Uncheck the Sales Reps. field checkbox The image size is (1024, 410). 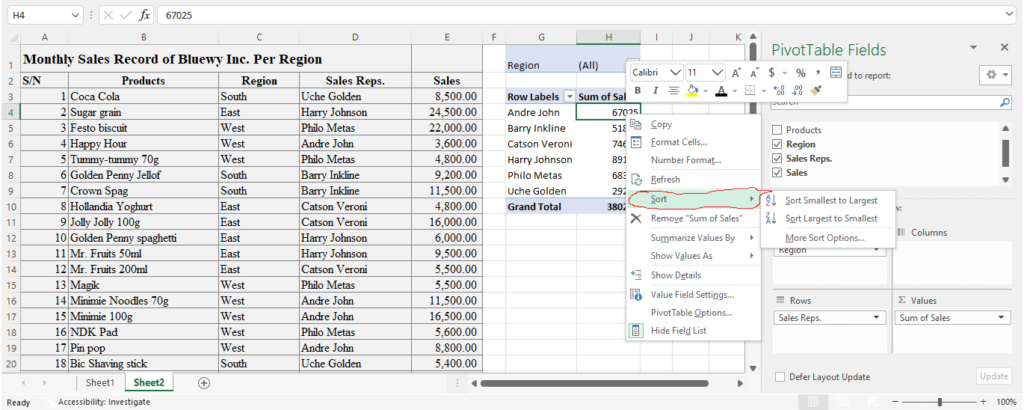pyautogui.click(x=776, y=159)
